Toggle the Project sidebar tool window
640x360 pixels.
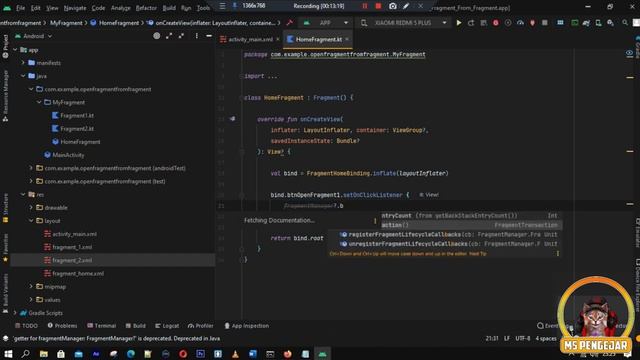5,46
